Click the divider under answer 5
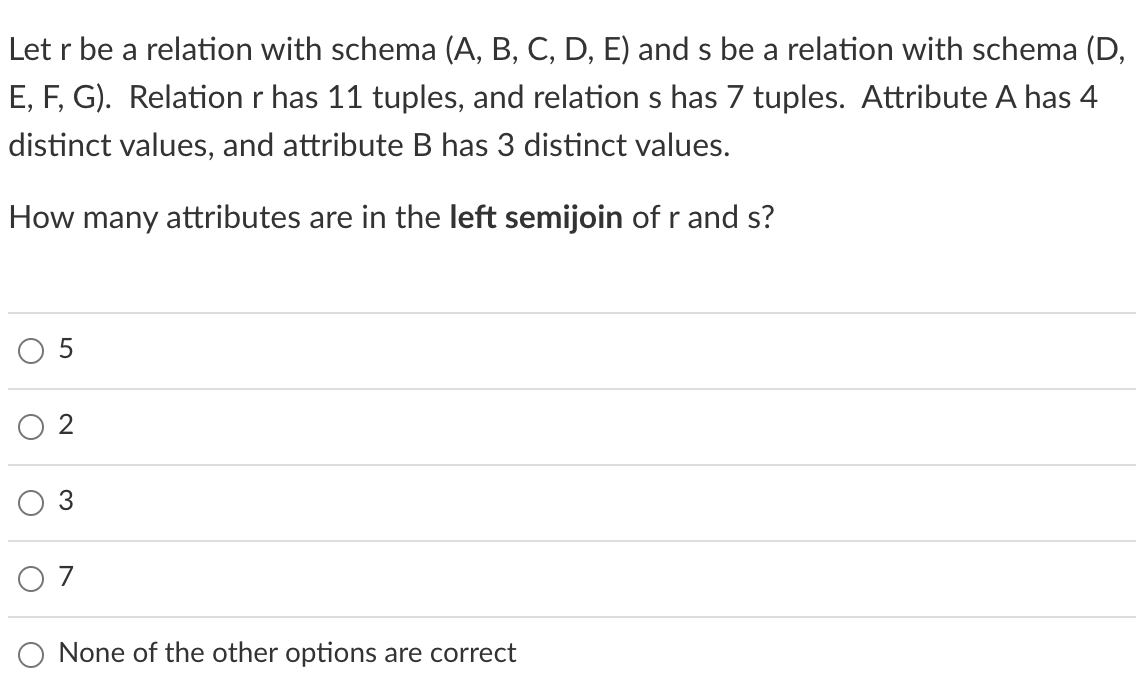The height and width of the screenshot is (700, 1146). (573, 388)
